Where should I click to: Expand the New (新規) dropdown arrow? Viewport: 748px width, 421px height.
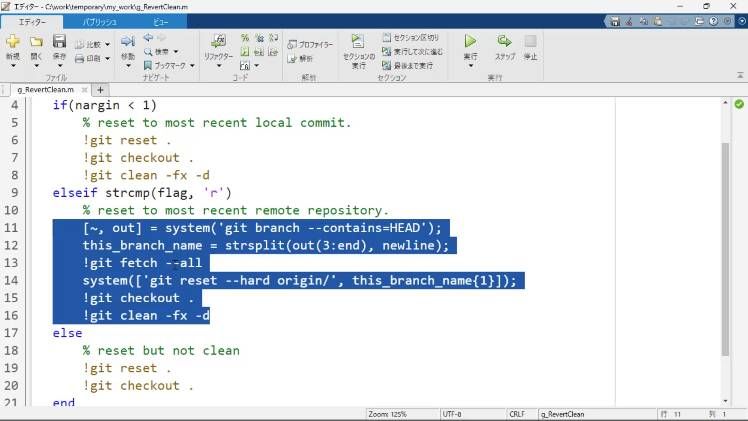pyautogui.click(x=13, y=66)
